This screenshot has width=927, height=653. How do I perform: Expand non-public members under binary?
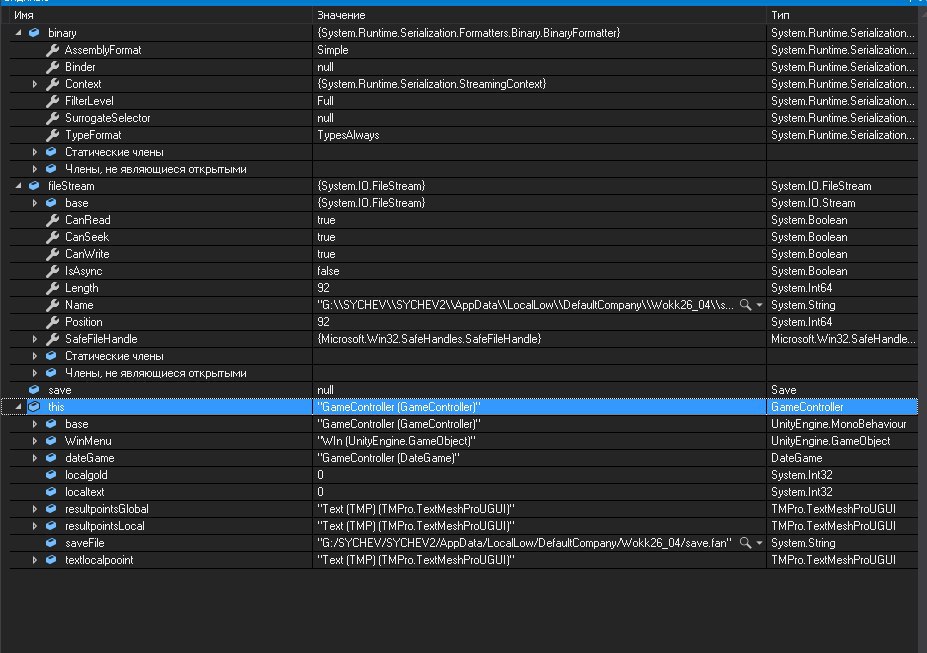(x=35, y=170)
